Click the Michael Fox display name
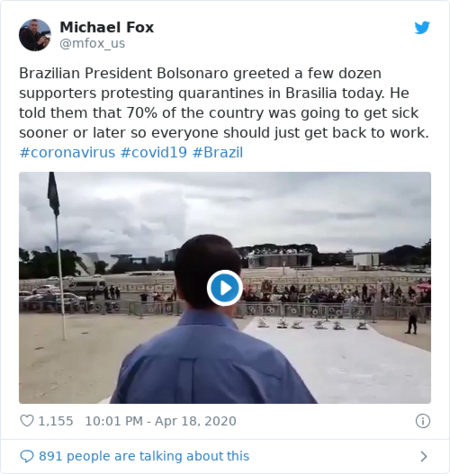Viewport: 450px width, 474px height. 107,27
